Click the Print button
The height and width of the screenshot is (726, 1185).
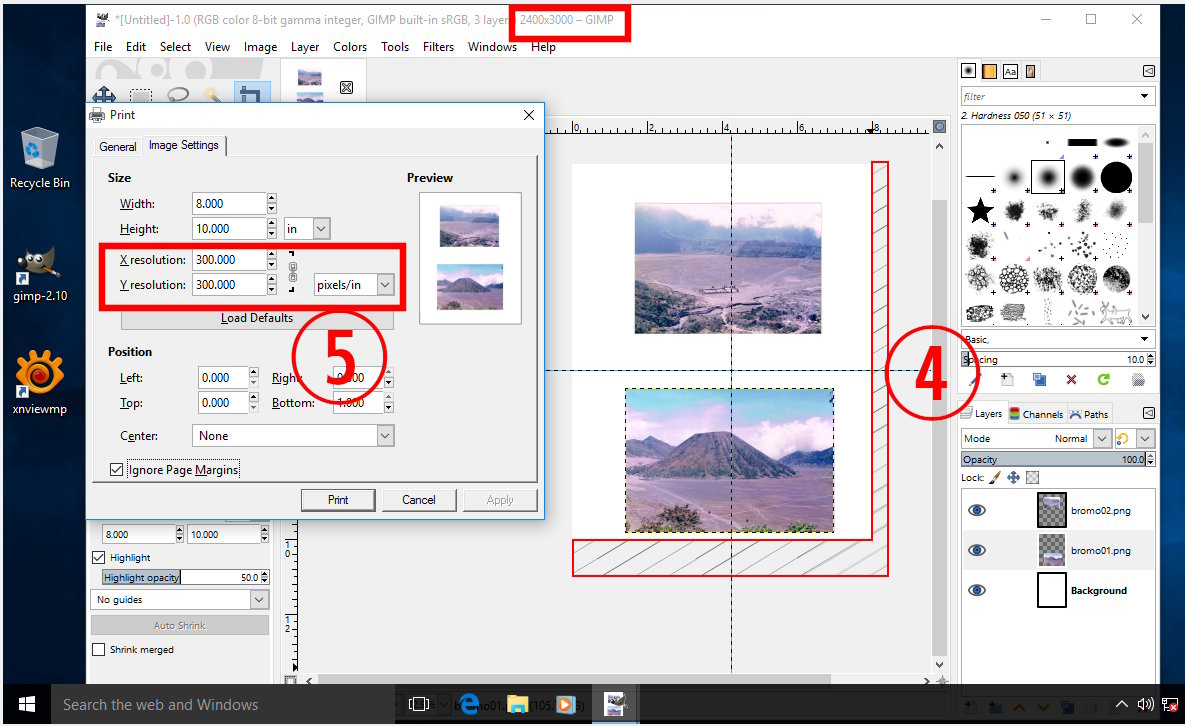[x=338, y=500]
